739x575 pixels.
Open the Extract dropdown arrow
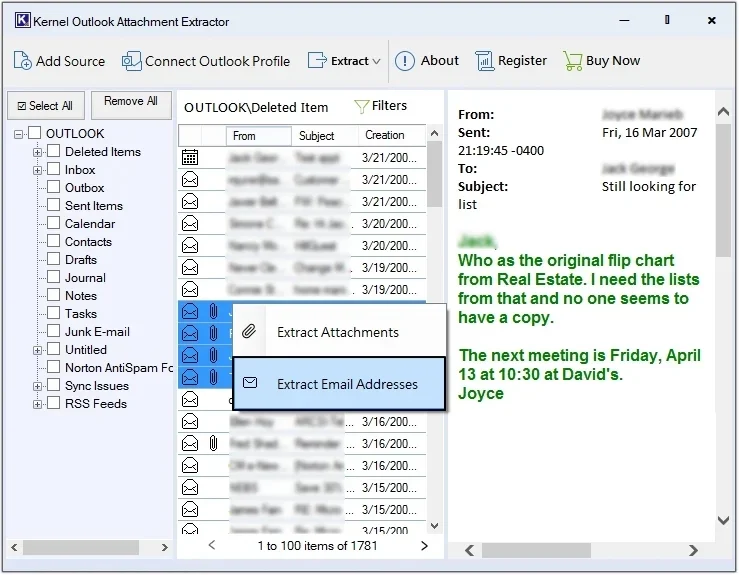376,61
